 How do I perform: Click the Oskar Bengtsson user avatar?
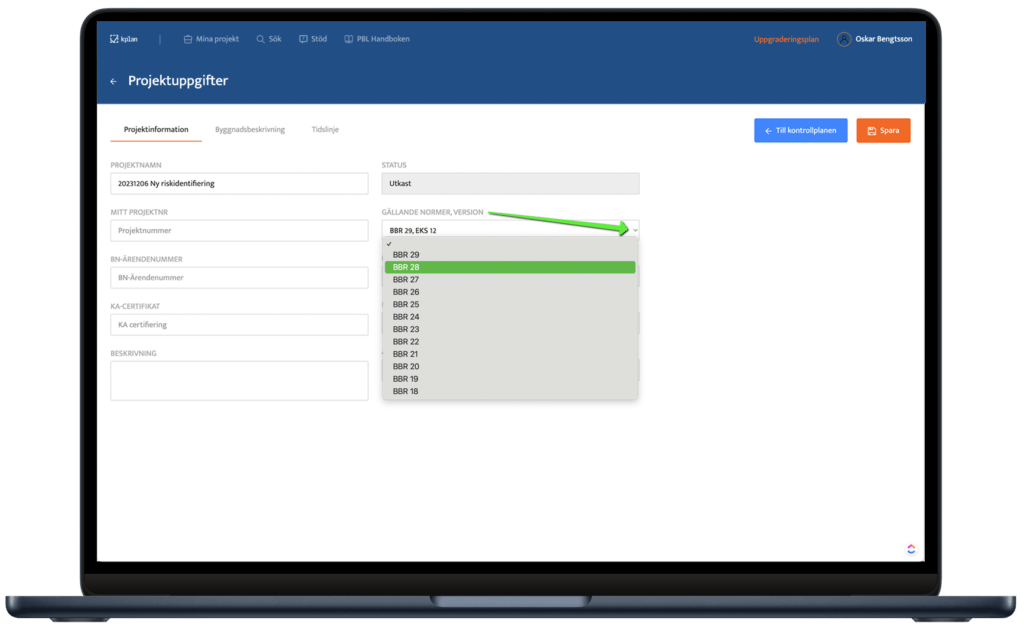pyautogui.click(x=844, y=39)
